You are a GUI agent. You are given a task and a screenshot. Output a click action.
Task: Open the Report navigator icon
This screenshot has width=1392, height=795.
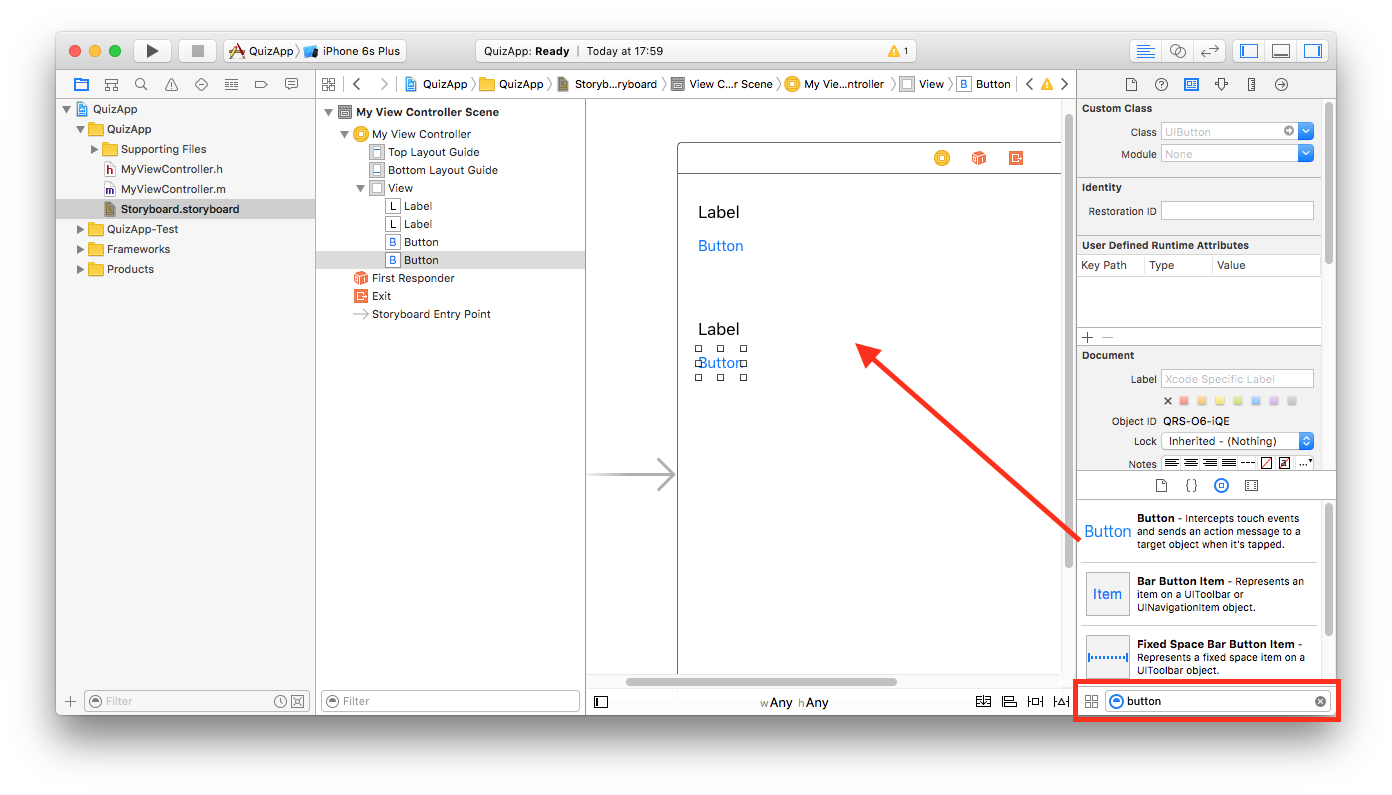[291, 84]
